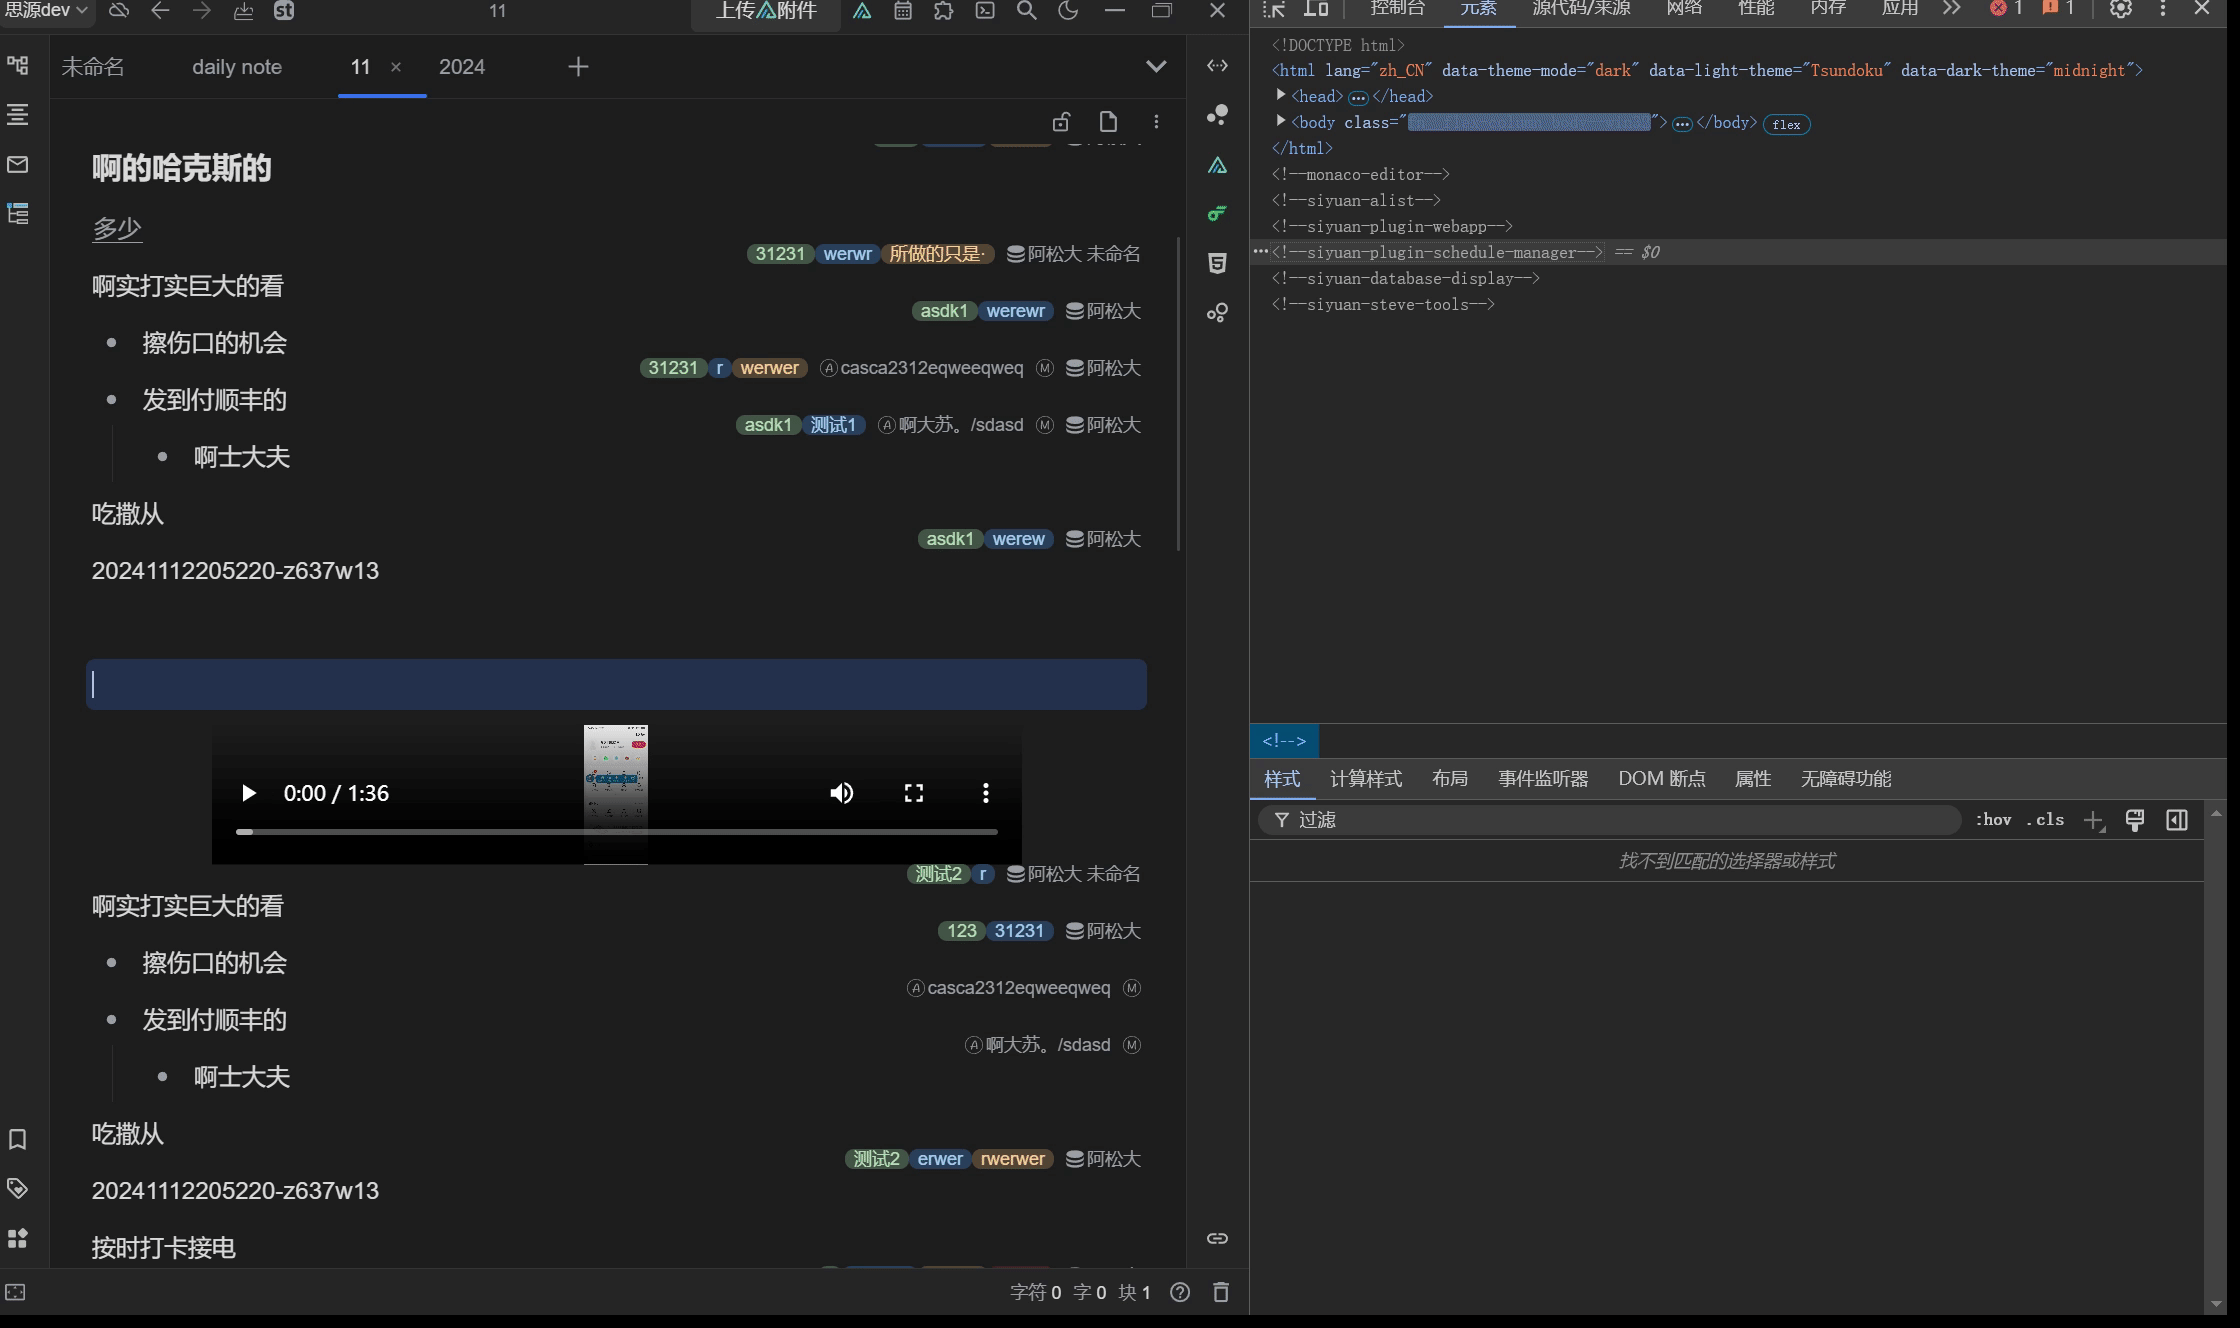
Task: Mute the video volume
Action: [x=842, y=793]
